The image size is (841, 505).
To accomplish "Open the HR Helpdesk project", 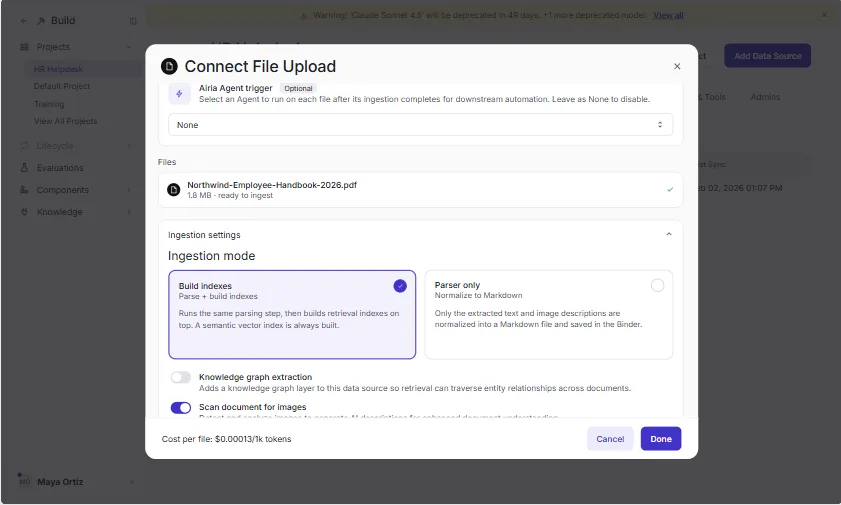I will [x=58, y=69].
